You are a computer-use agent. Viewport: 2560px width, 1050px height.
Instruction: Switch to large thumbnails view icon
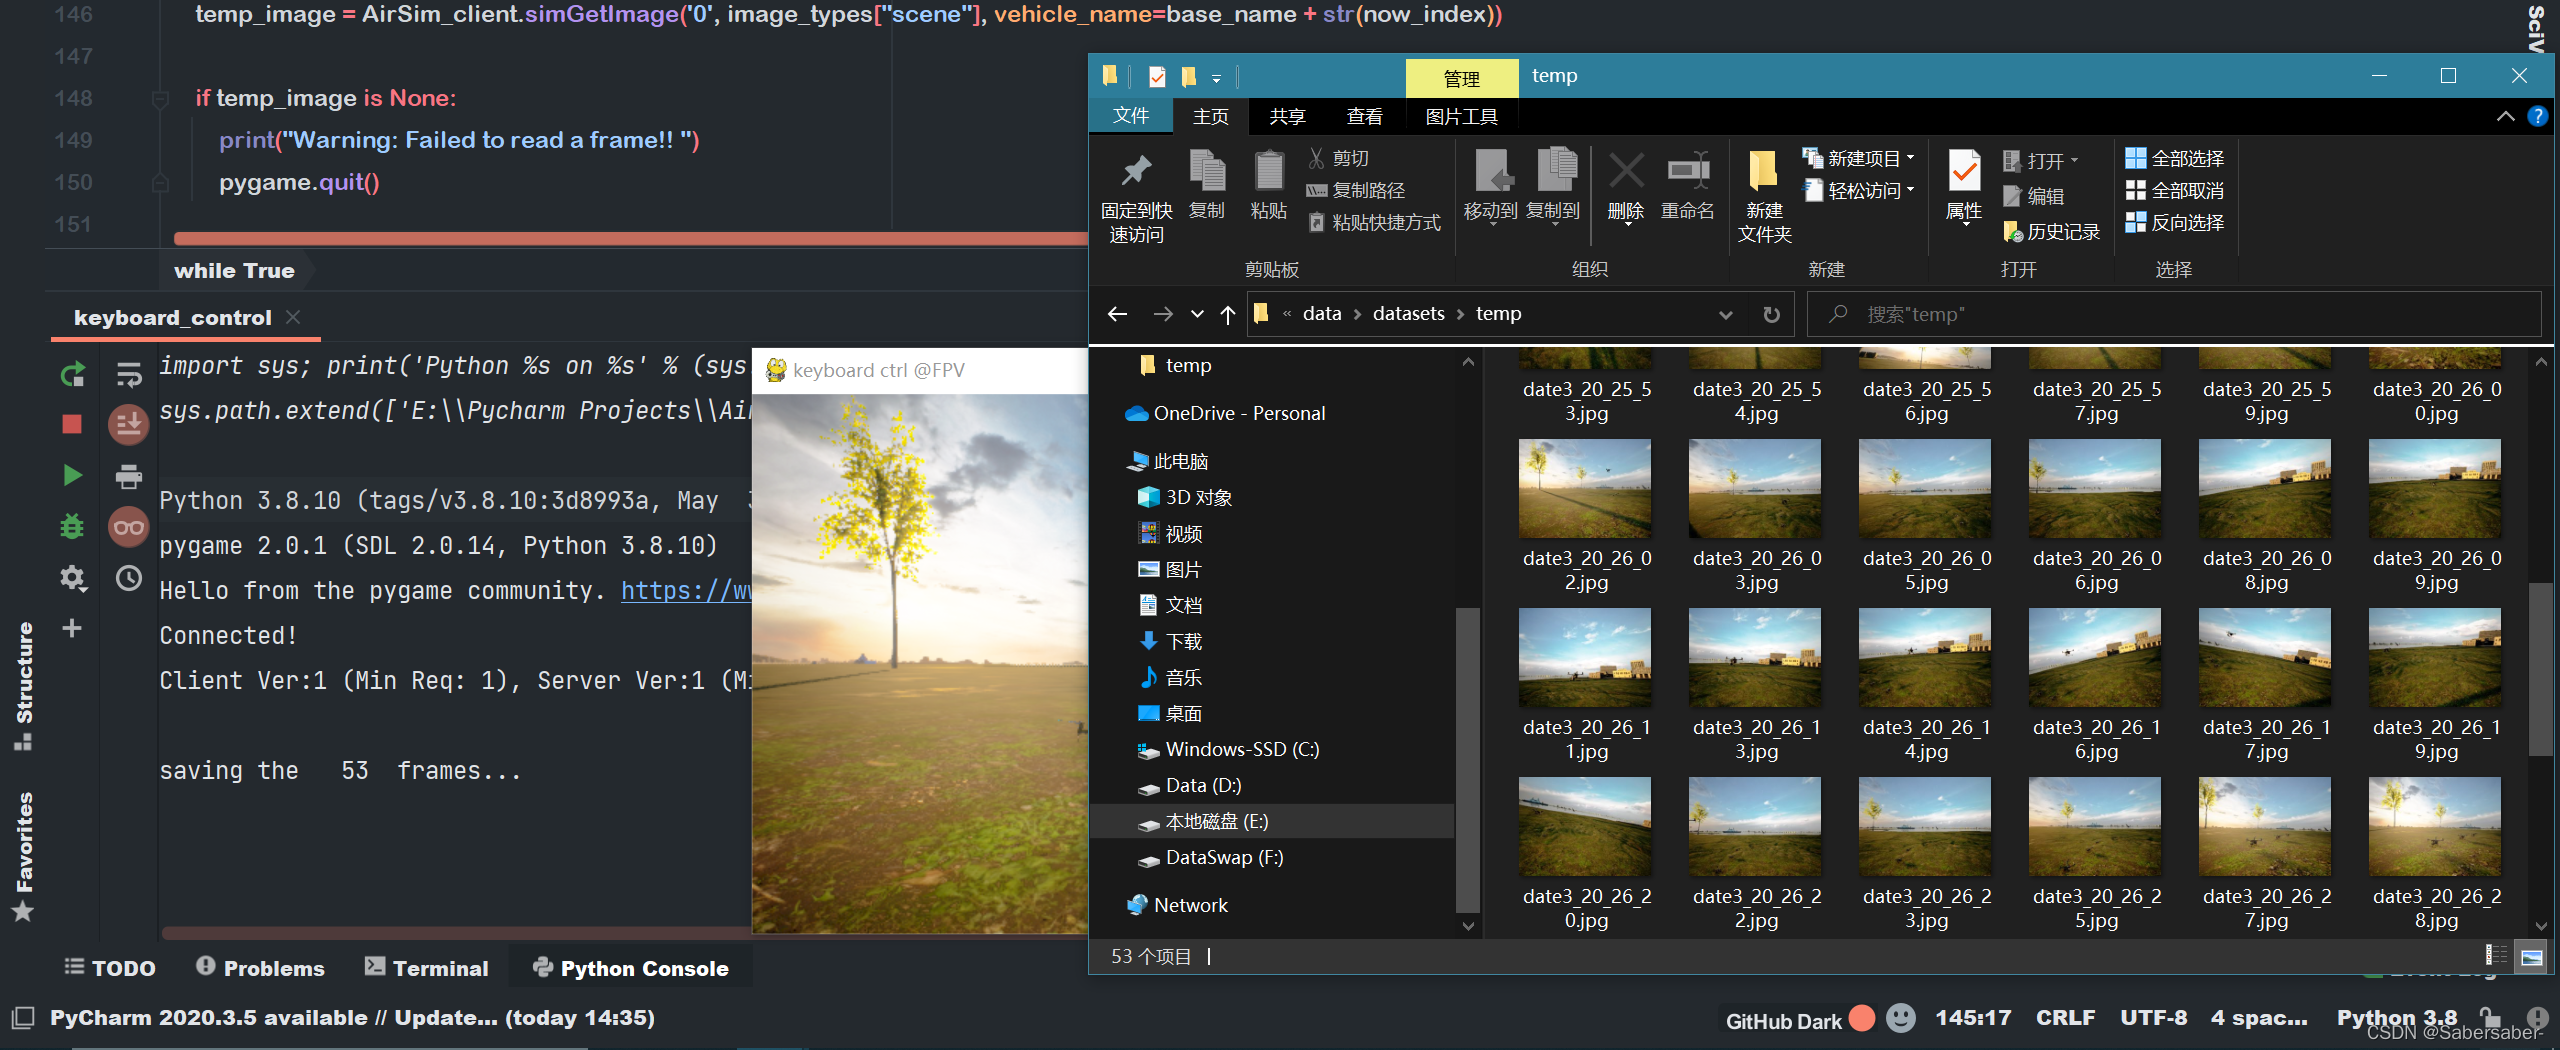click(x=2531, y=956)
